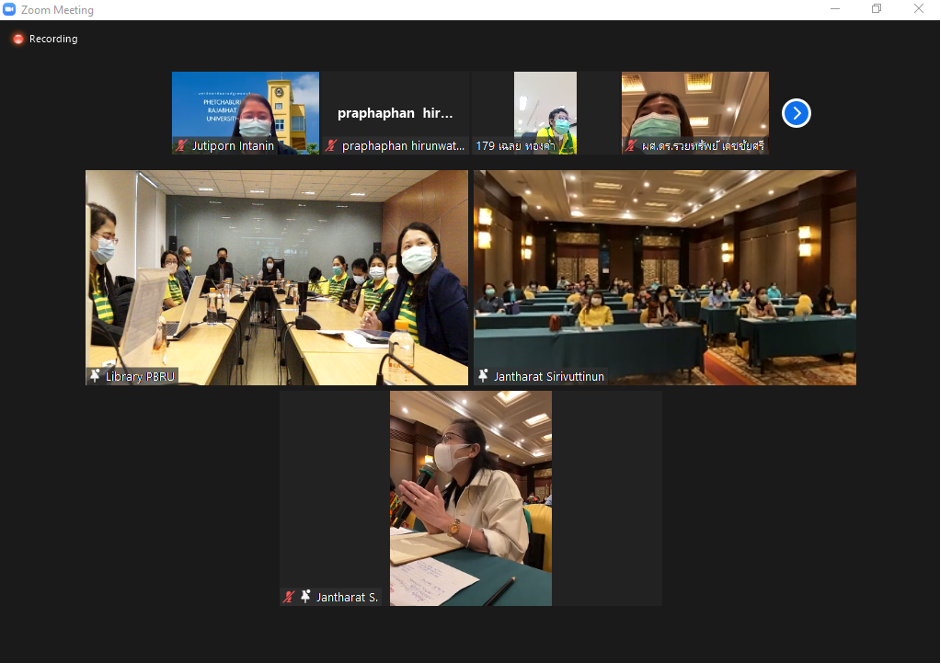The image size is (941, 664).
Task: Select Jutiporn Intanin's video thumbnail
Action: point(245,108)
